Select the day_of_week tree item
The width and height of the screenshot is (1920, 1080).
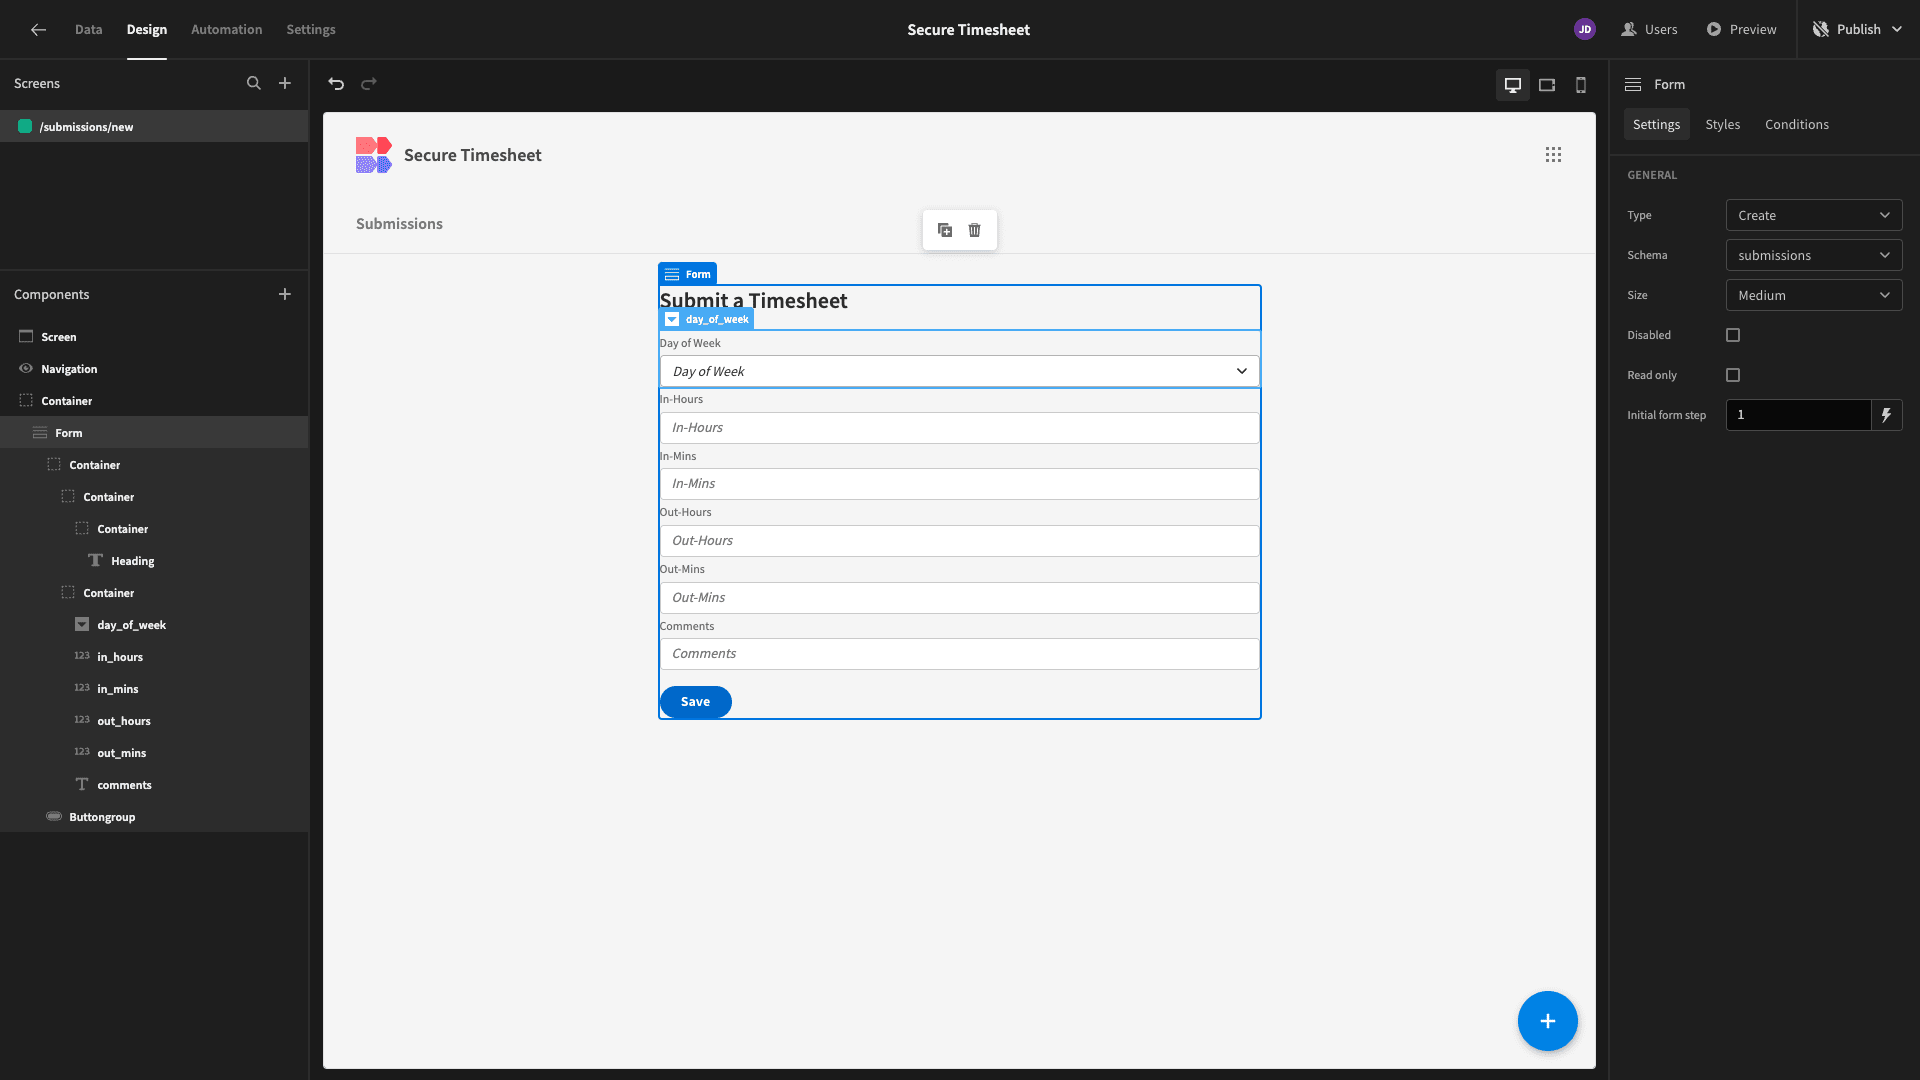pos(154,625)
